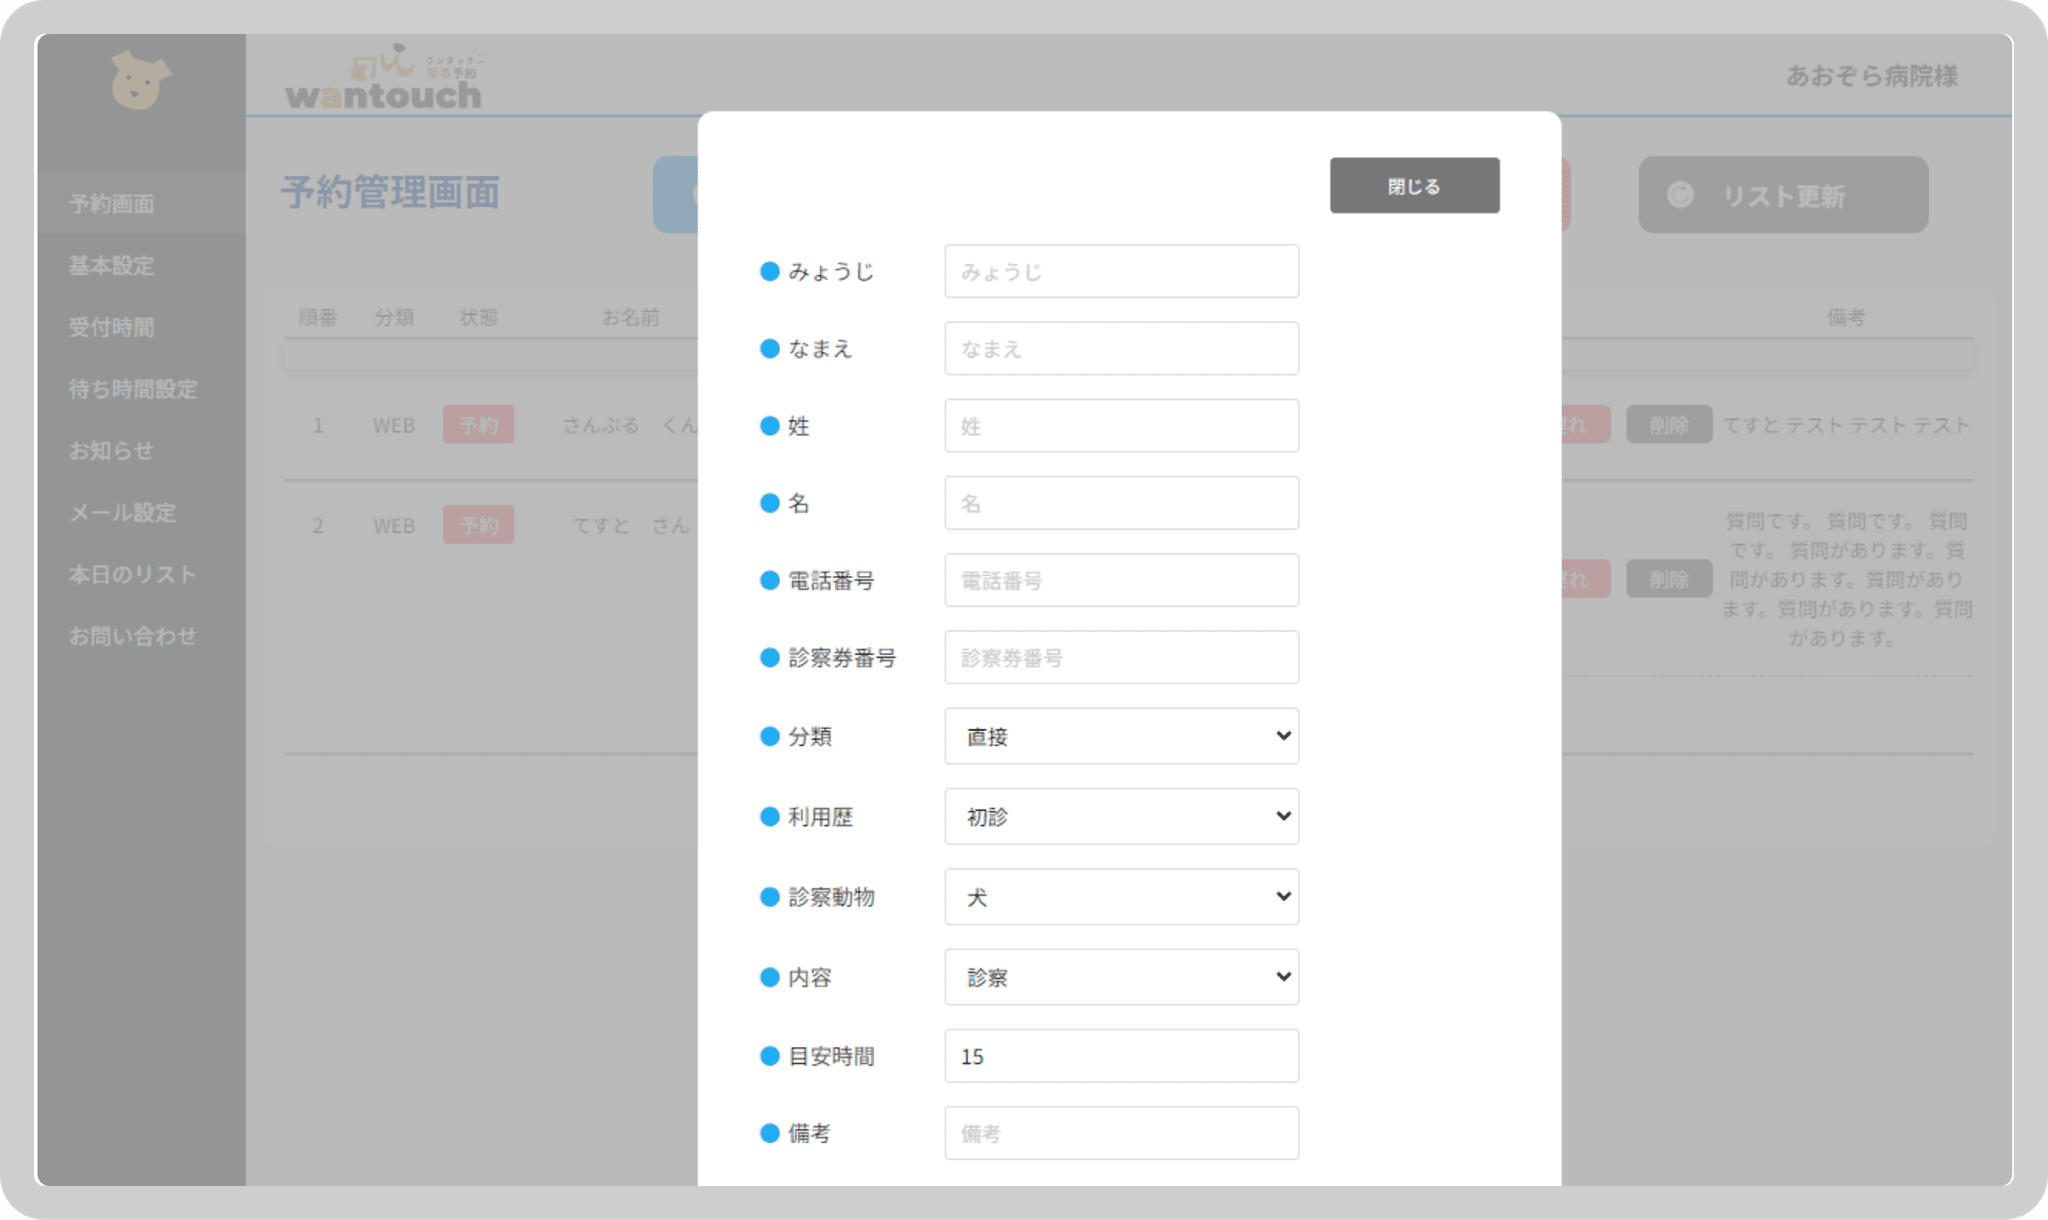Click the dog mascot icon in sidebar
Screen dimensions: 2048x1220
coord(140,80)
